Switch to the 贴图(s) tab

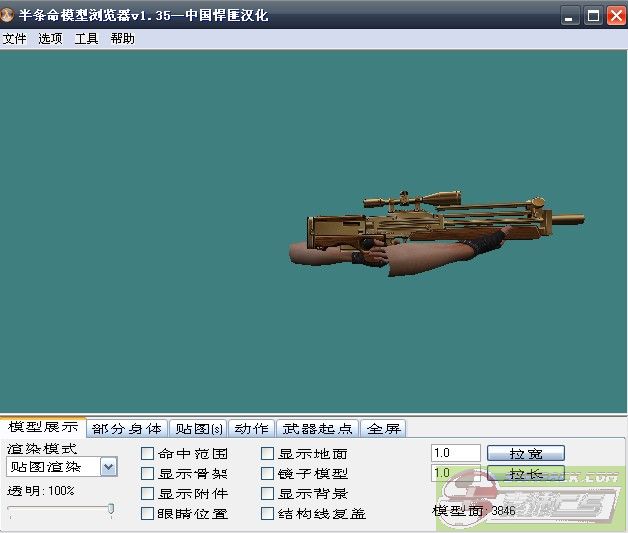point(199,428)
